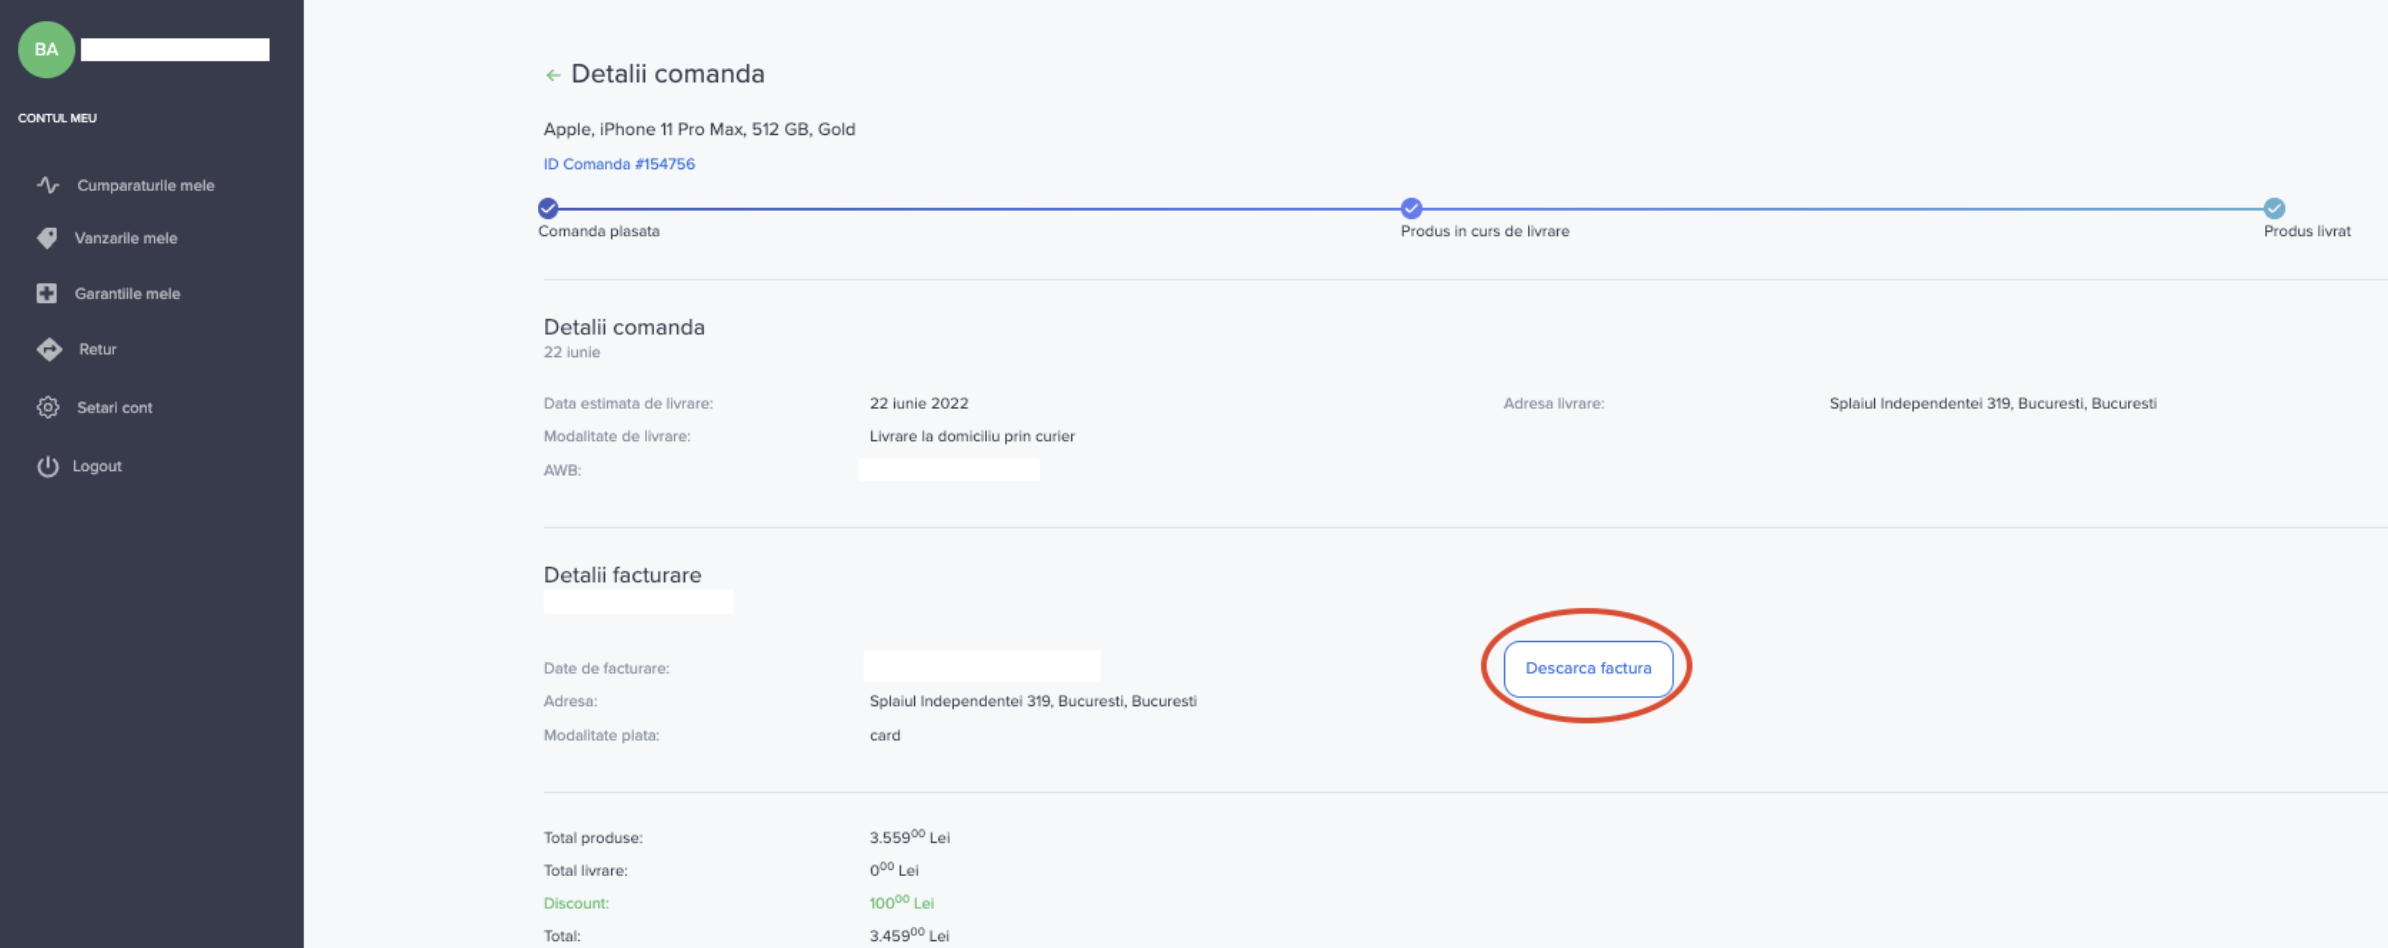Click the Retur diamond arrow icon

(49, 349)
